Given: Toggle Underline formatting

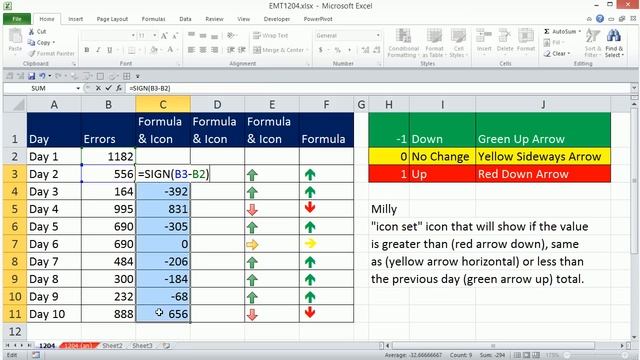Looking at the screenshot, I should [x=109, y=50].
